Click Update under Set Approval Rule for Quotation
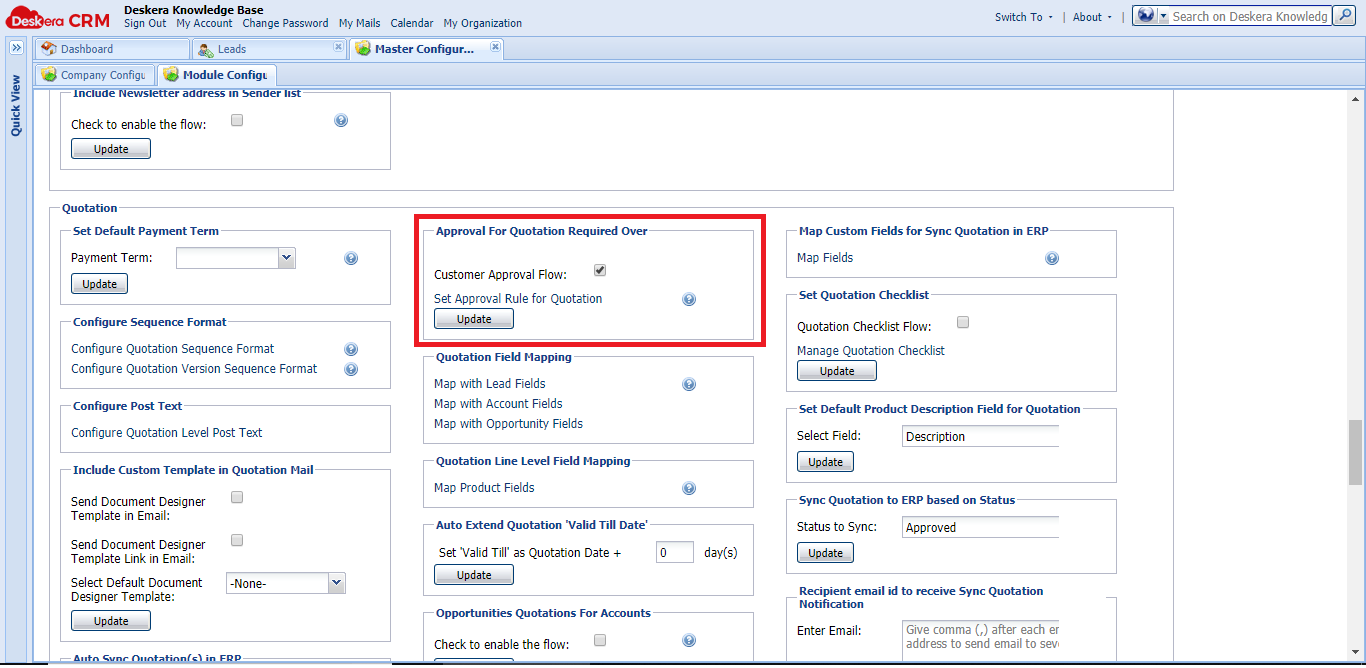Screen dimensions: 1366x668 point(474,319)
